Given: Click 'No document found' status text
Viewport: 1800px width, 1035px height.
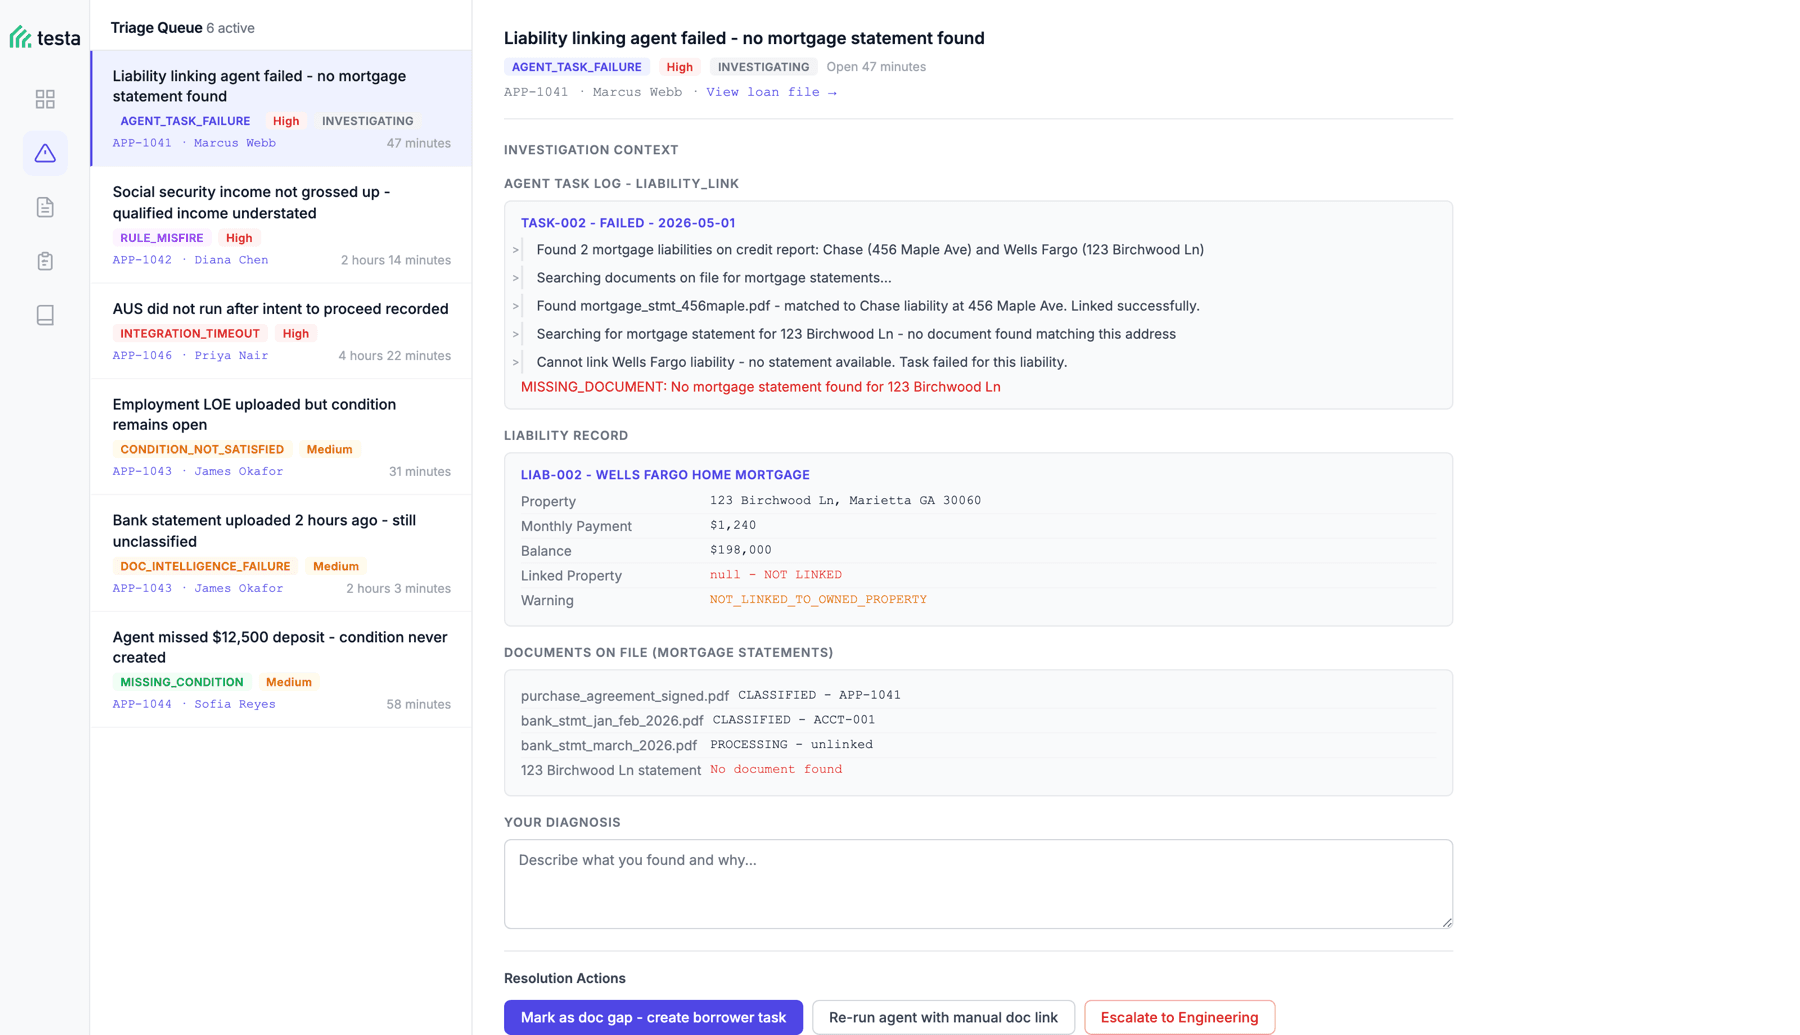Looking at the screenshot, I should pyautogui.click(x=775, y=769).
